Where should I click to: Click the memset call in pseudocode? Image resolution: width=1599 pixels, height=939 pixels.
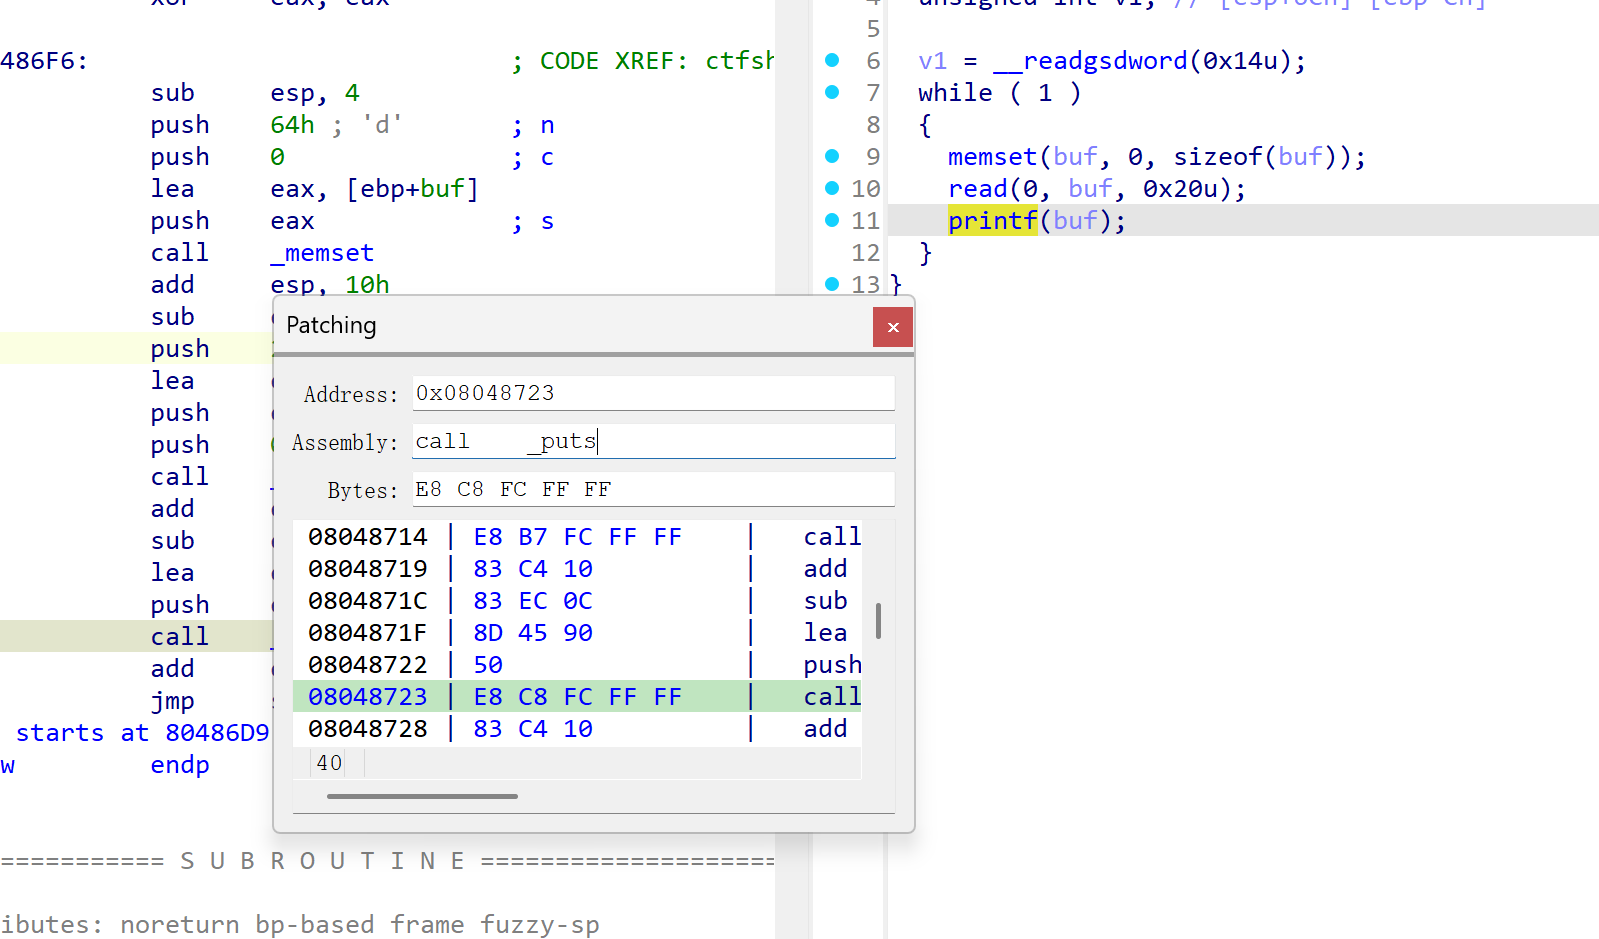(992, 157)
